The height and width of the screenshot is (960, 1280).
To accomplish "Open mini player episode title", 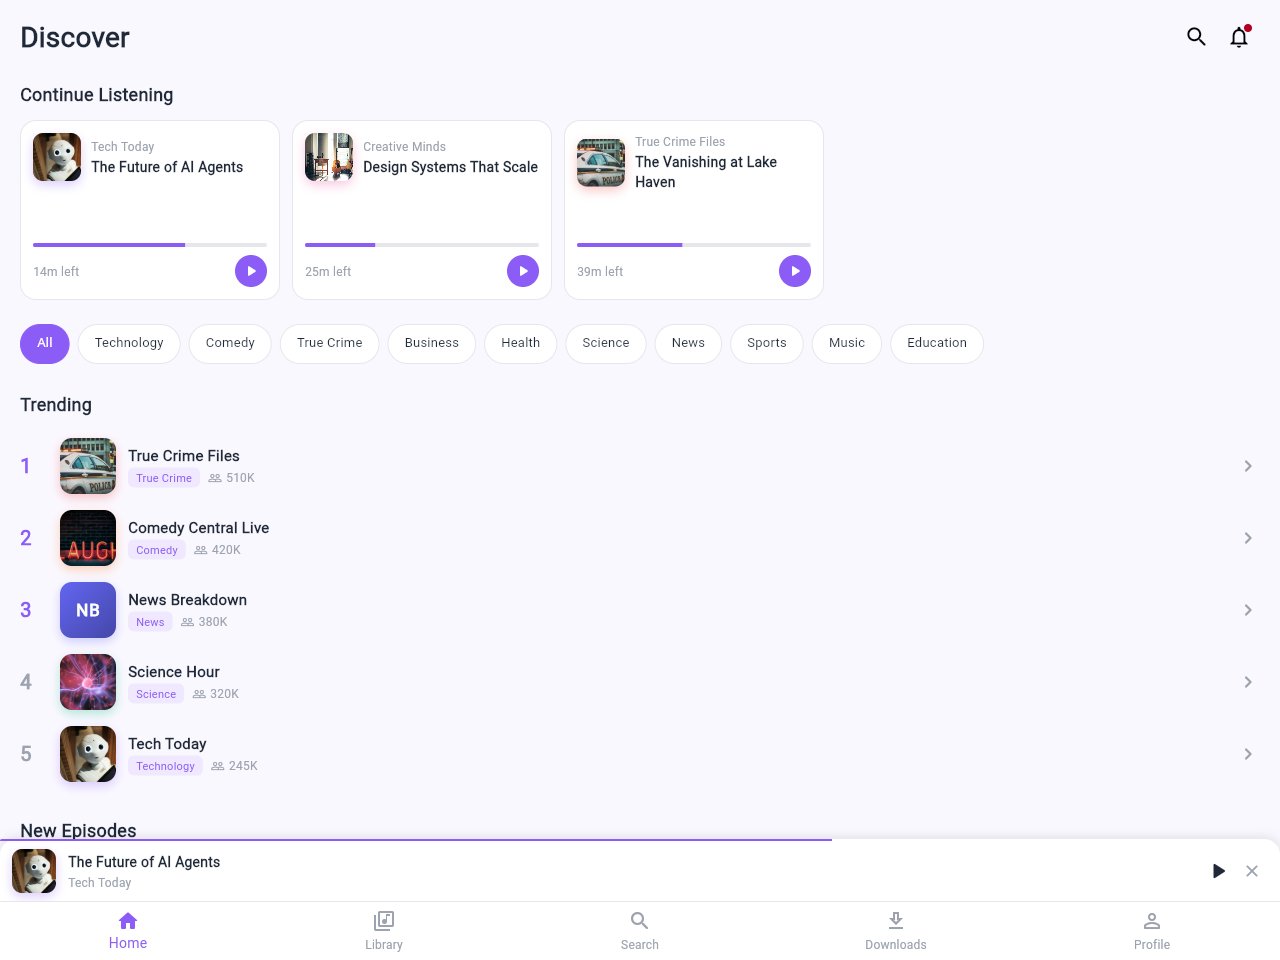I will pos(144,862).
